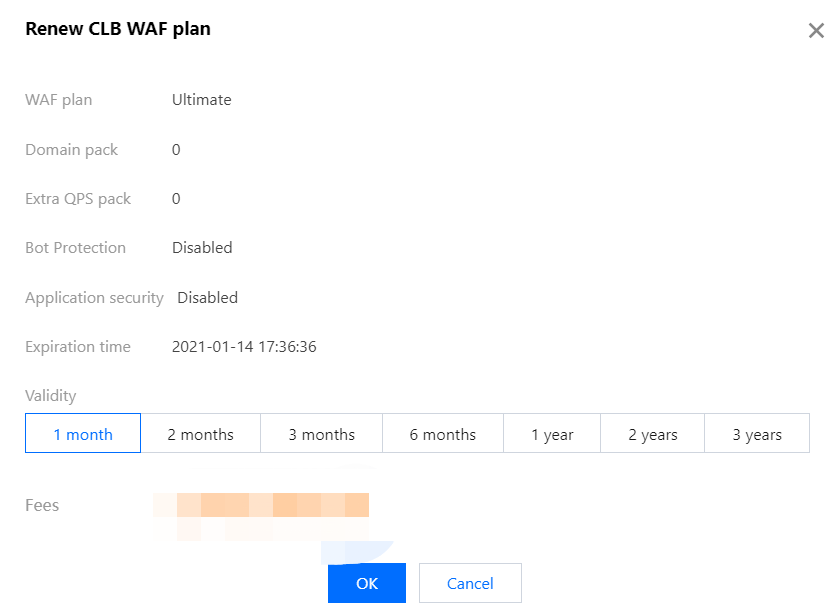Viewport: 835px width, 610px height.
Task: Click the Validity label
Action: pos(51,396)
